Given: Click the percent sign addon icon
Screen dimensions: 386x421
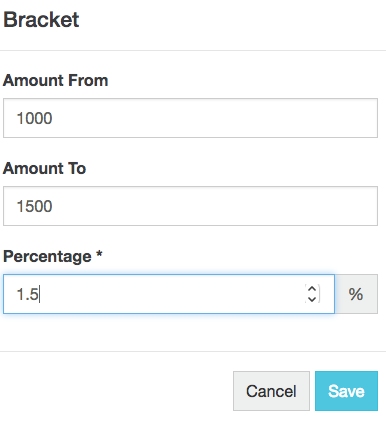Looking at the screenshot, I should [356, 294].
